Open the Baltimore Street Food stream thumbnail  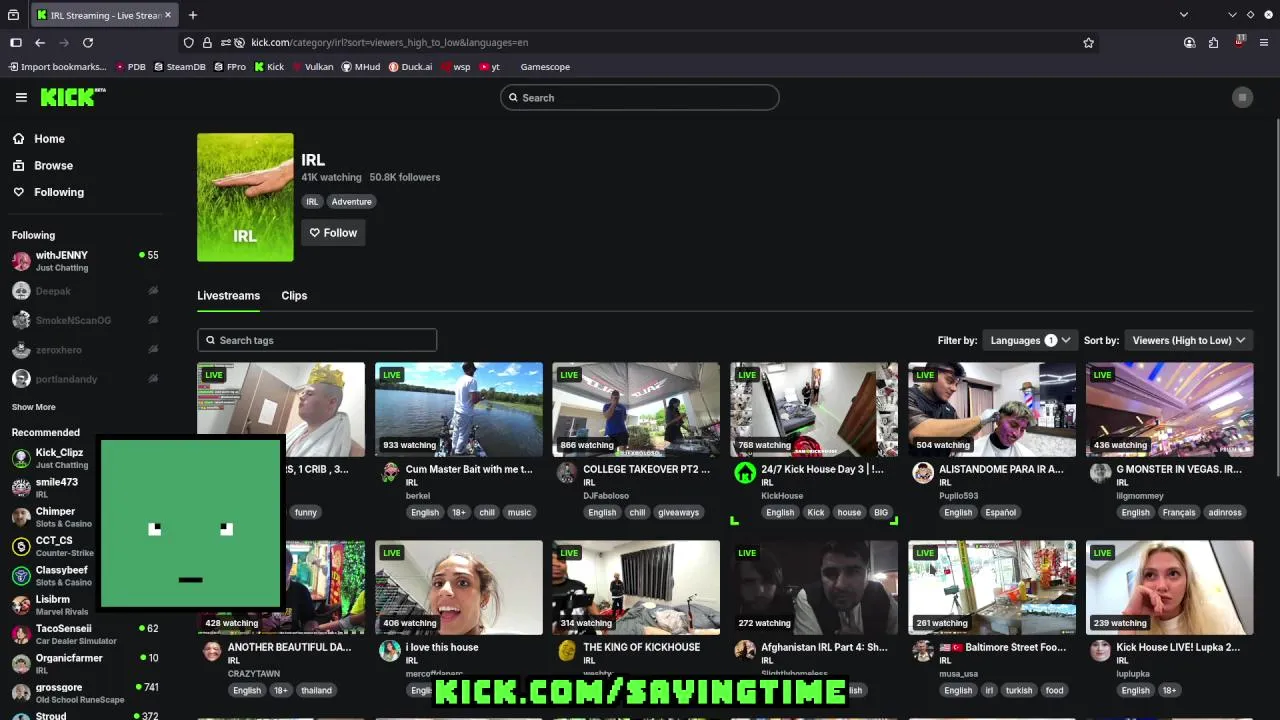tap(992, 587)
